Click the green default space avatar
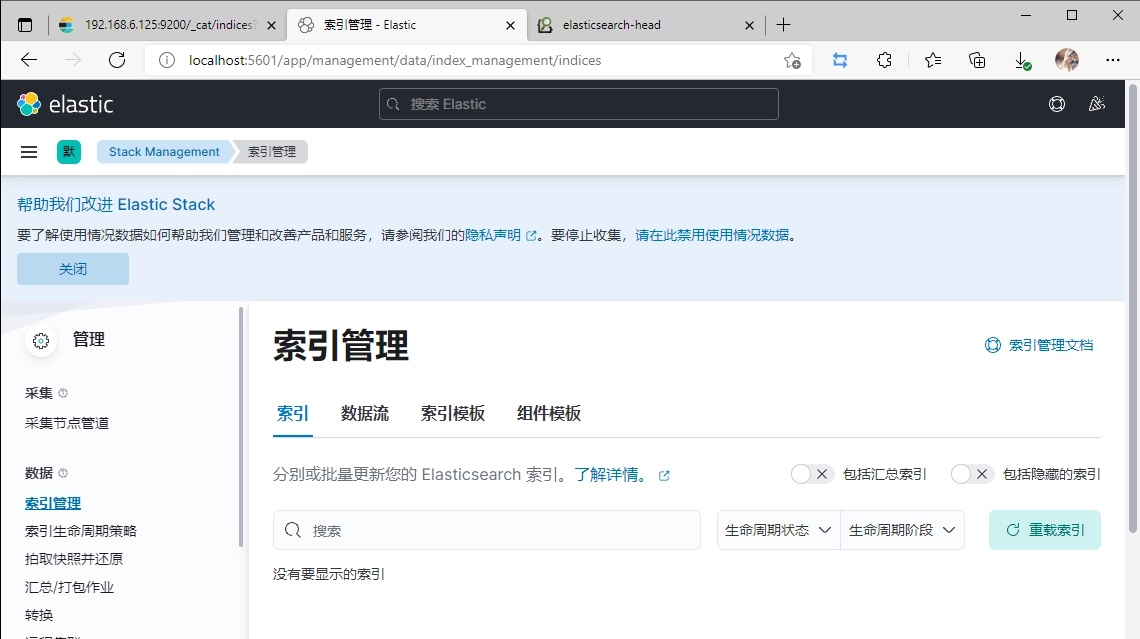Viewport: 1140px width, 639px height. tap(69, 152)
